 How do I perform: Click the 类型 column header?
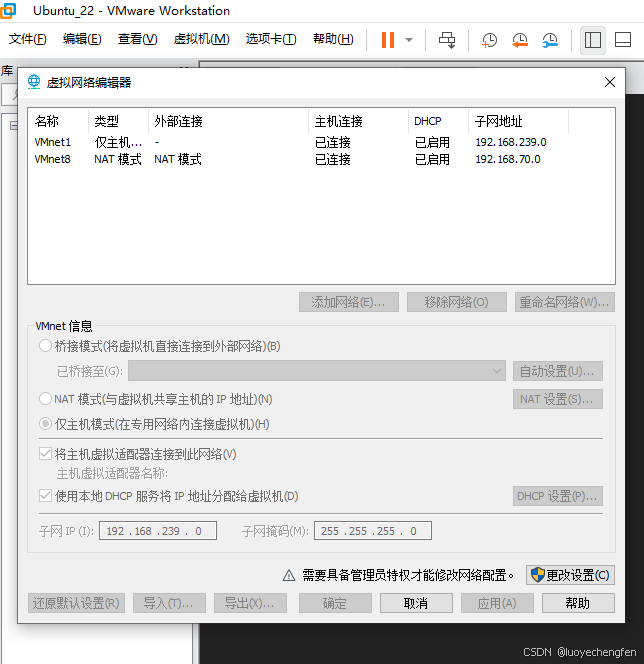119,122
